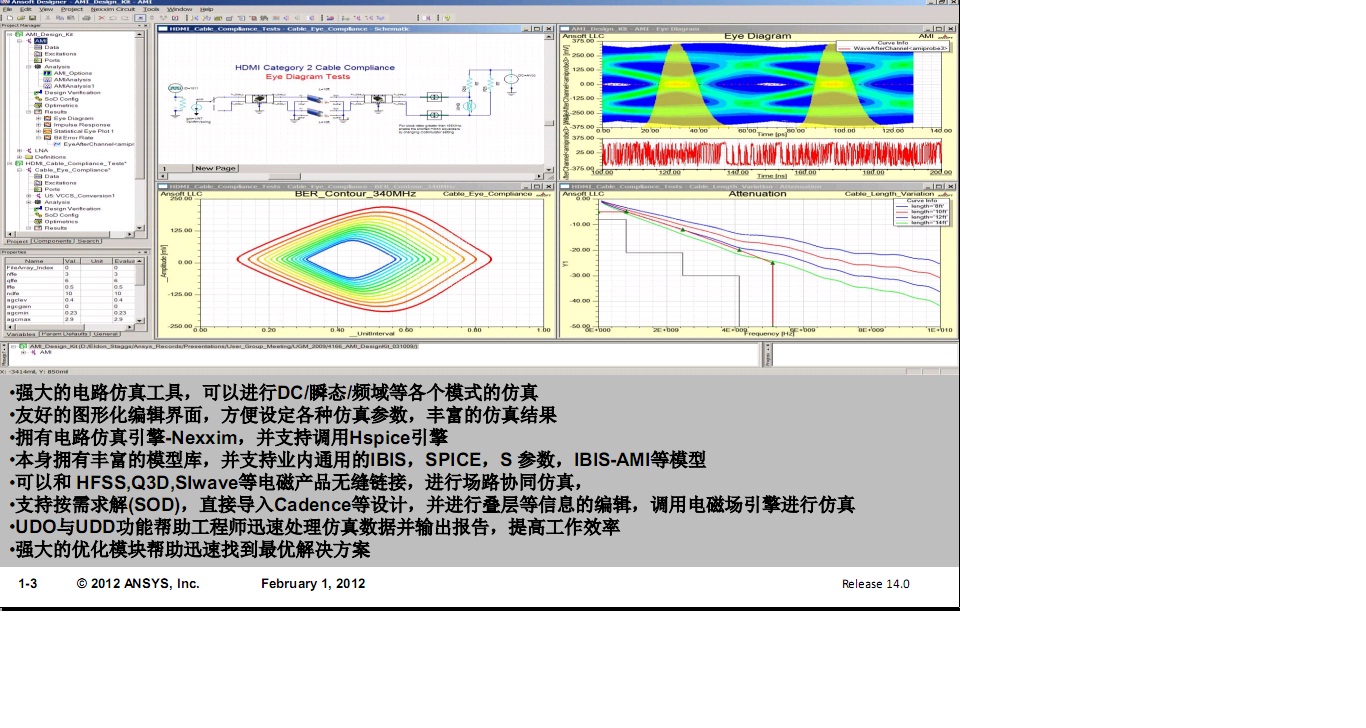Image resolution: width=1366 pixels, height=728 pixels.
Task: Switch to the Components tab
Action: point(52,241)
